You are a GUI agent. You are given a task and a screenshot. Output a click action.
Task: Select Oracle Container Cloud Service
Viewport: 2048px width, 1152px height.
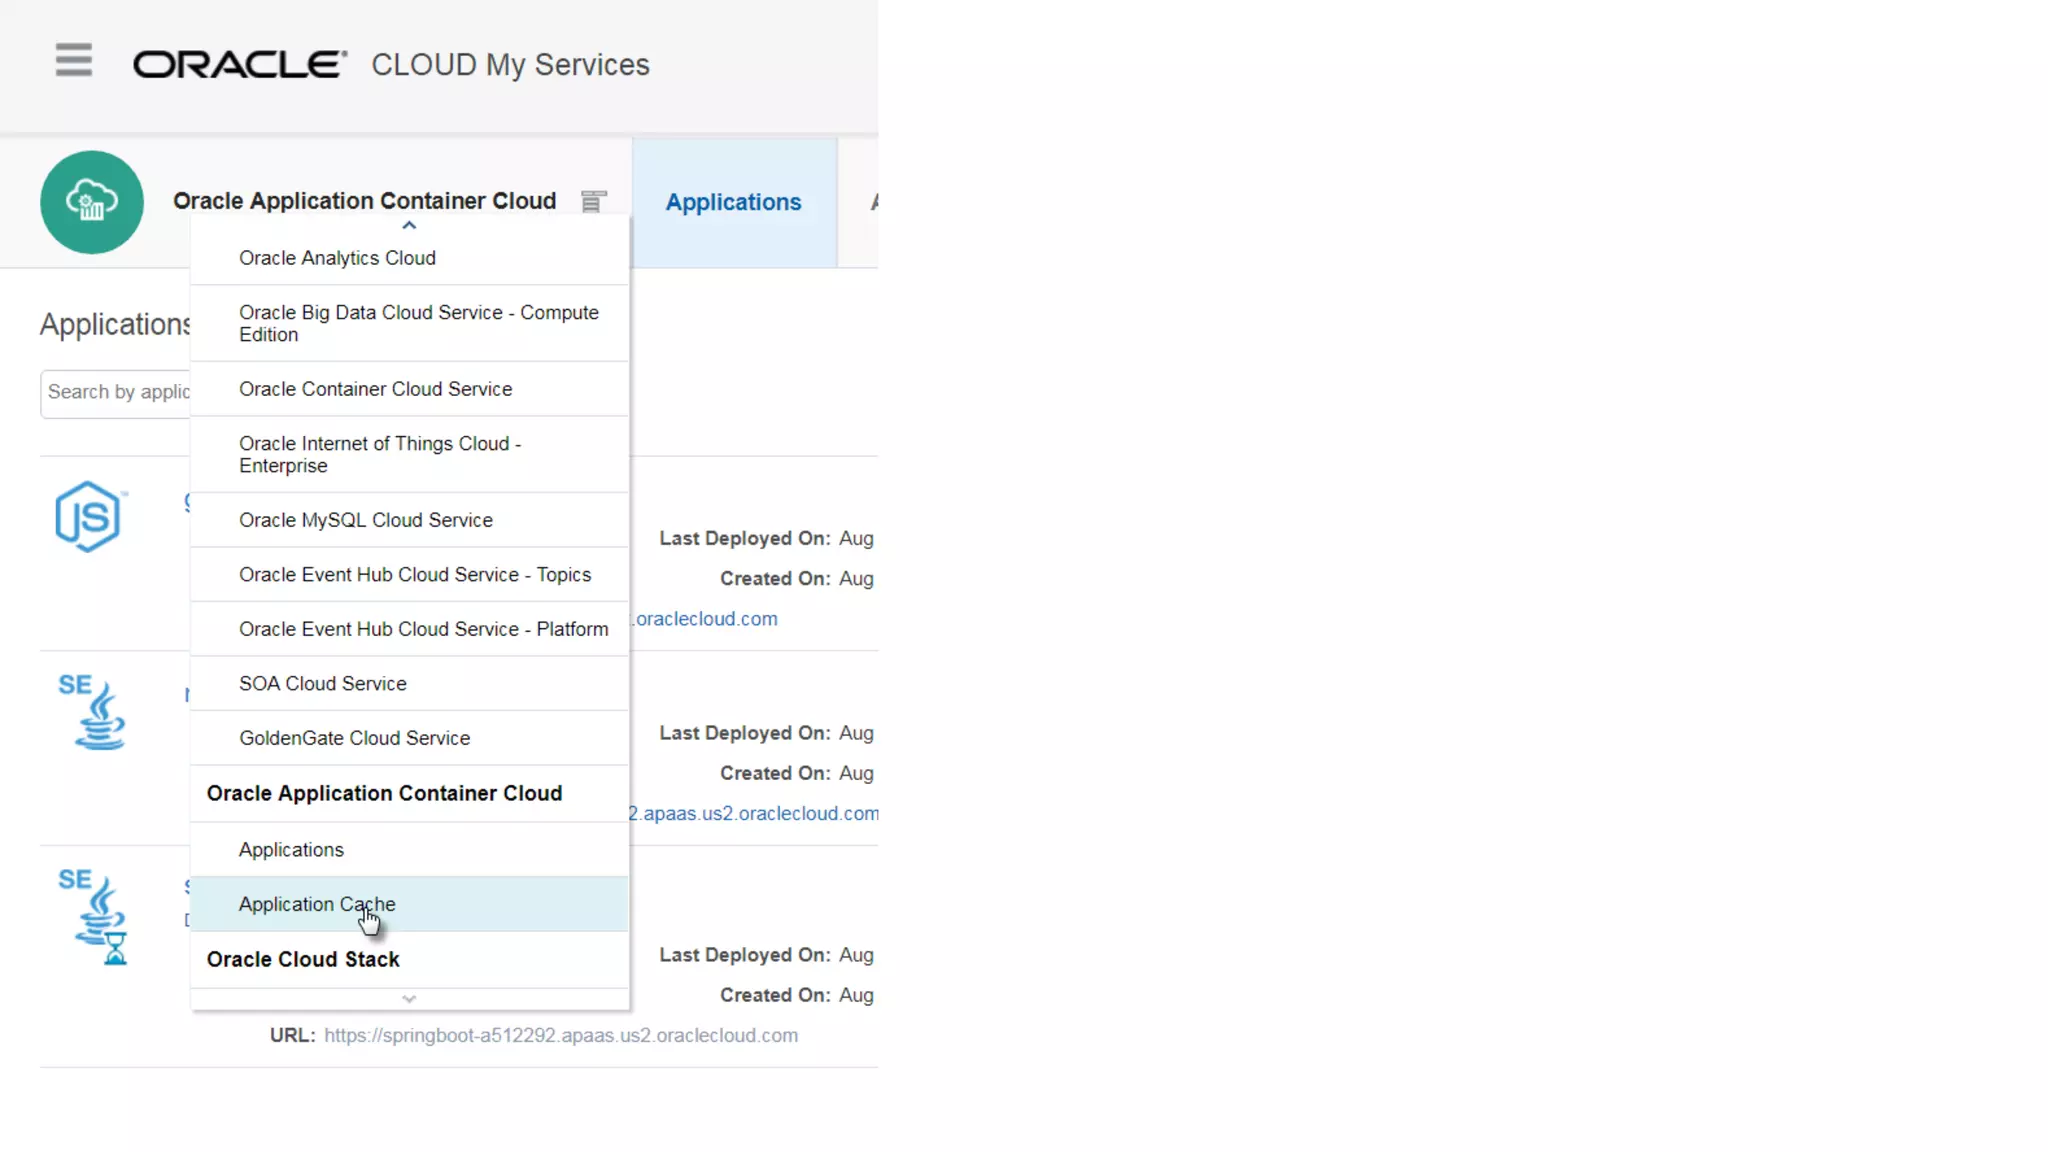point(375,389)
